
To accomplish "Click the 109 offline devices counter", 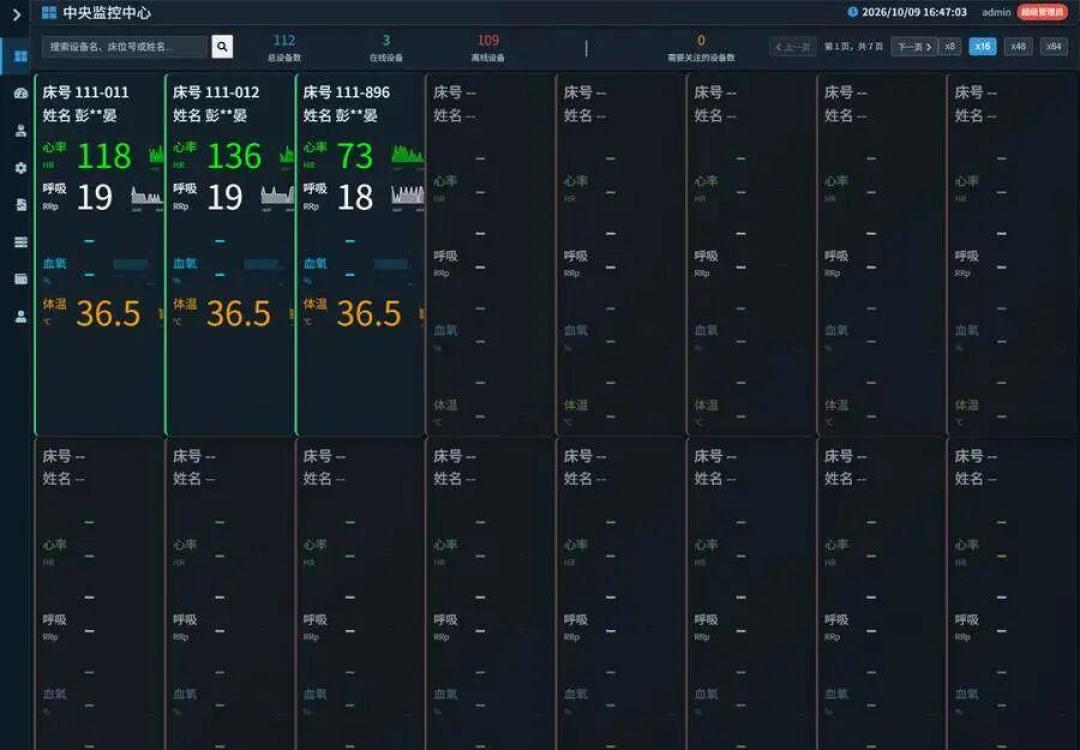I will pyautogui.click(x=488, y=48).
